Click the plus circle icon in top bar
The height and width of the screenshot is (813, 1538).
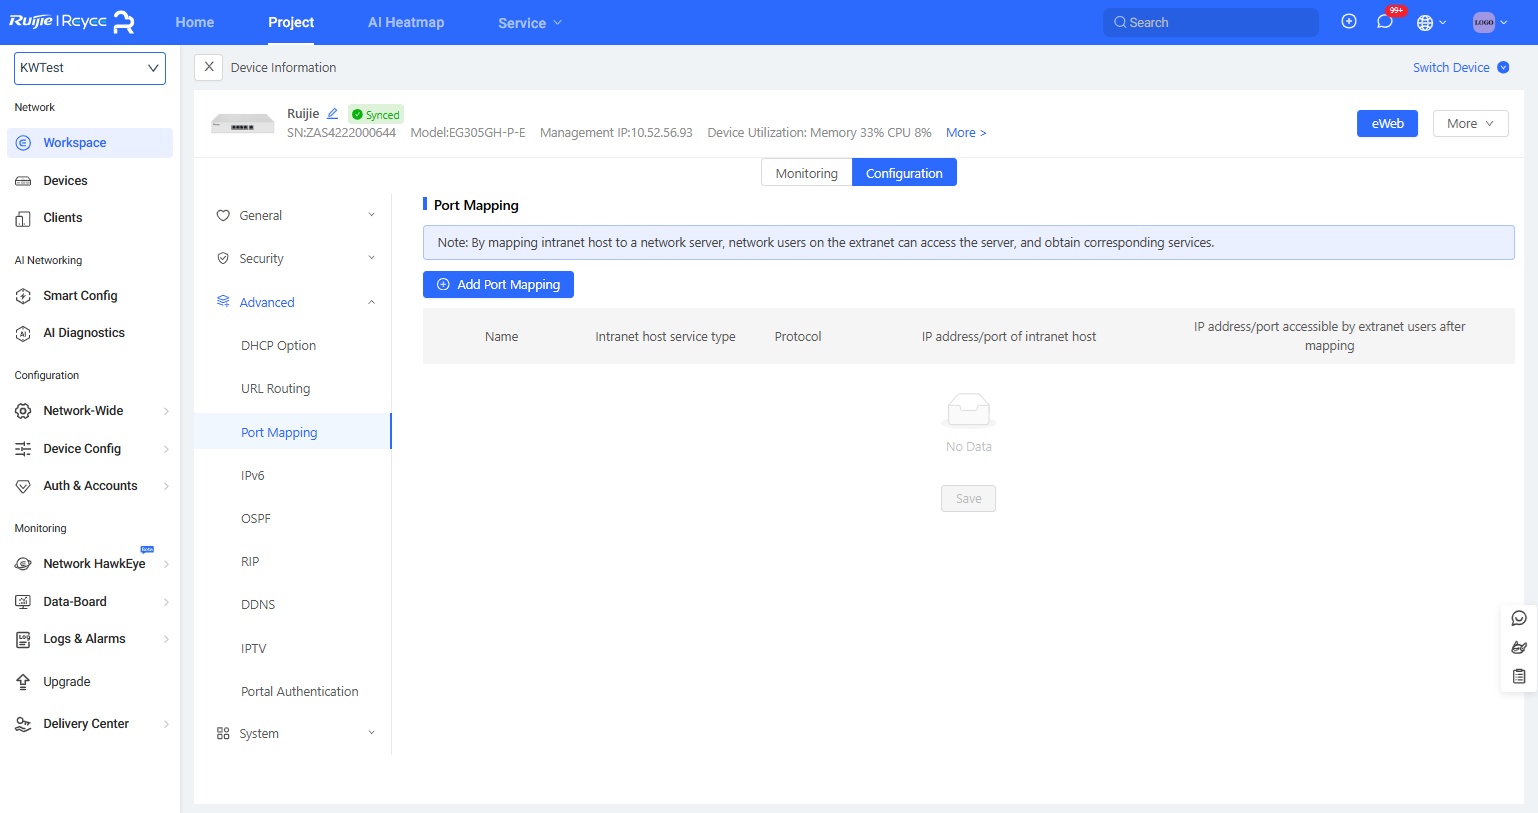(x=1349, y=22)
